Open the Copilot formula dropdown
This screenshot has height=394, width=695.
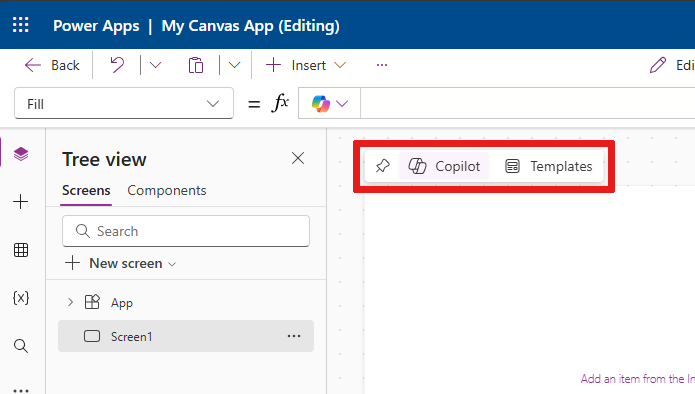(x=329, y=104)
